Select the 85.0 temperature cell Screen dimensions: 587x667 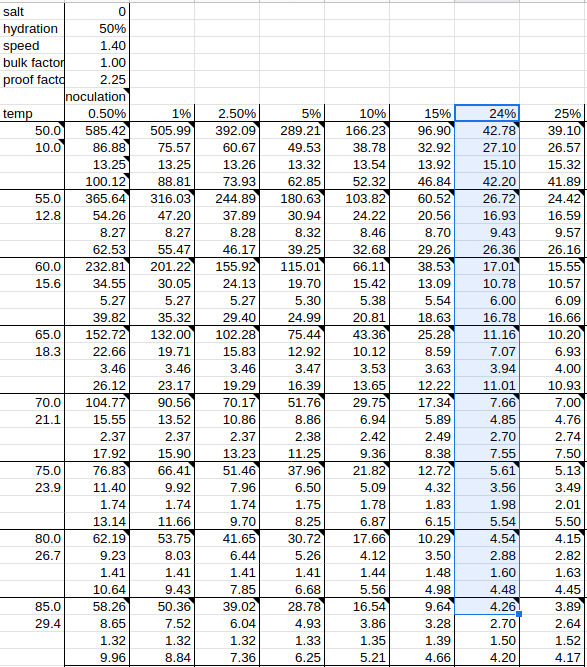[32, 607]
